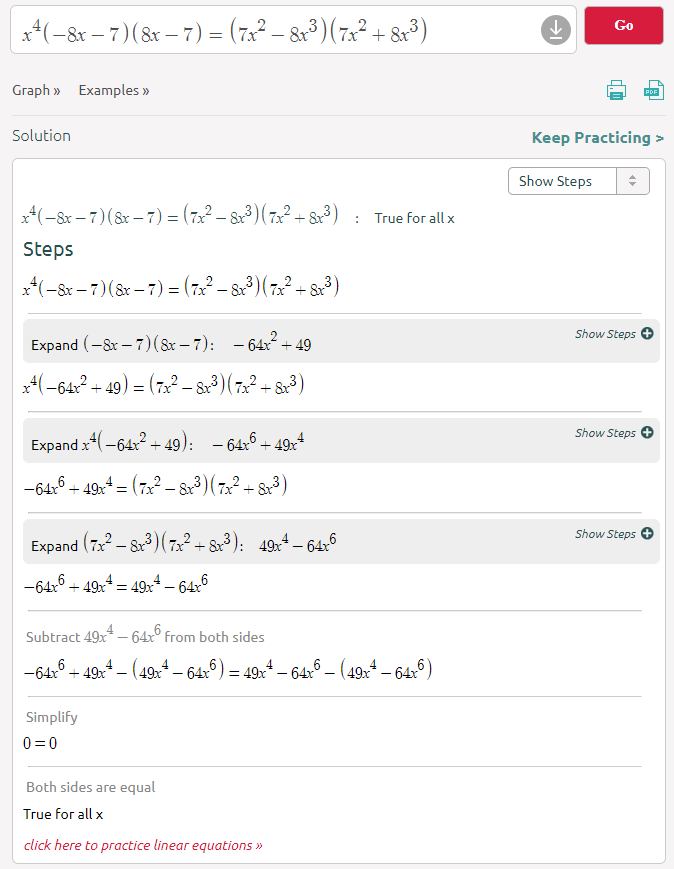Expand steps for x^4(-64x^2+49) expansion
The width and height of the screenshot is (674, 869).
click(613, 433)
